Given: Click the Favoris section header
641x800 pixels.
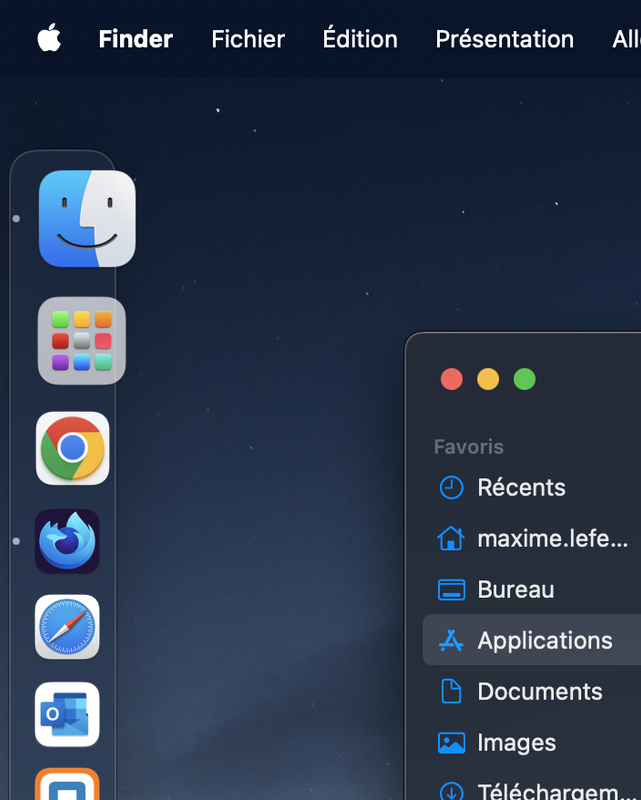Looking at the screenshot, I should point(469,446).
